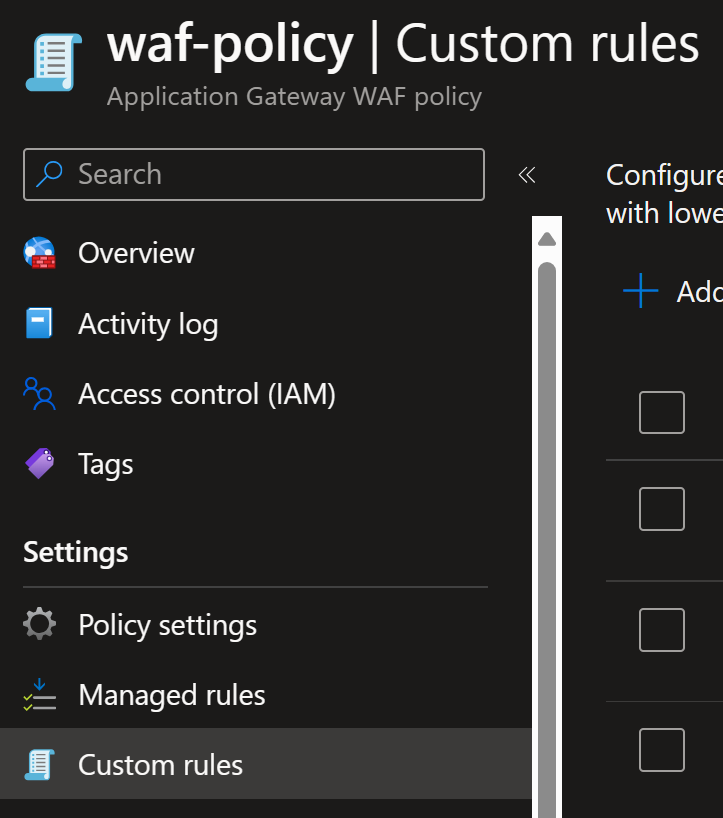Click the Policy settings gear icon
Image resolution: width=723 pixels, height=818 pixels.
[39, 625]
